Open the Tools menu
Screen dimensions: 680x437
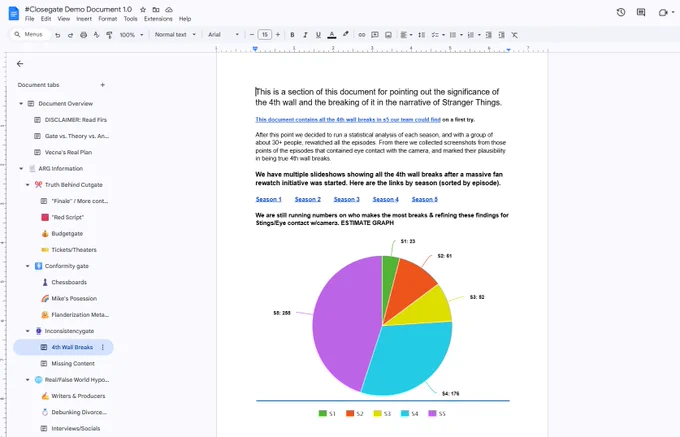[x=131, y=19]
